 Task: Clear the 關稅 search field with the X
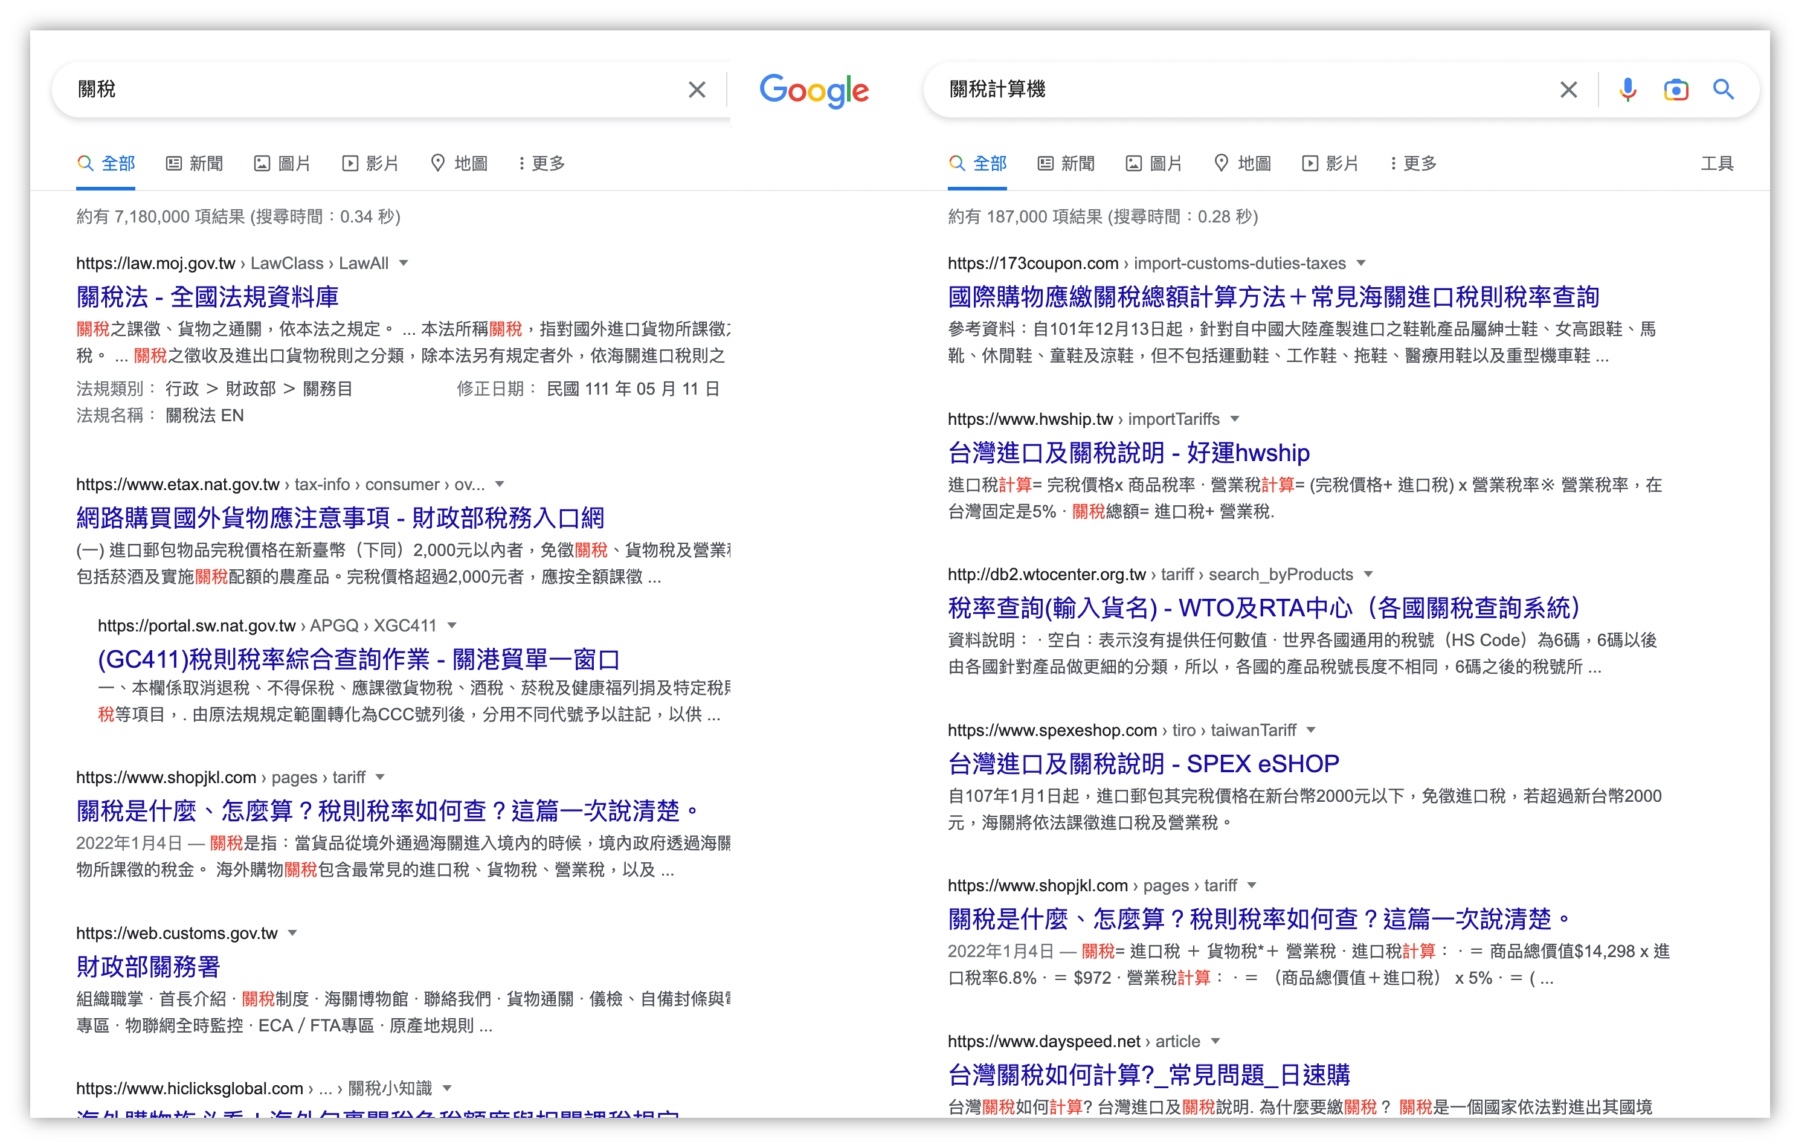coord(697,89)
